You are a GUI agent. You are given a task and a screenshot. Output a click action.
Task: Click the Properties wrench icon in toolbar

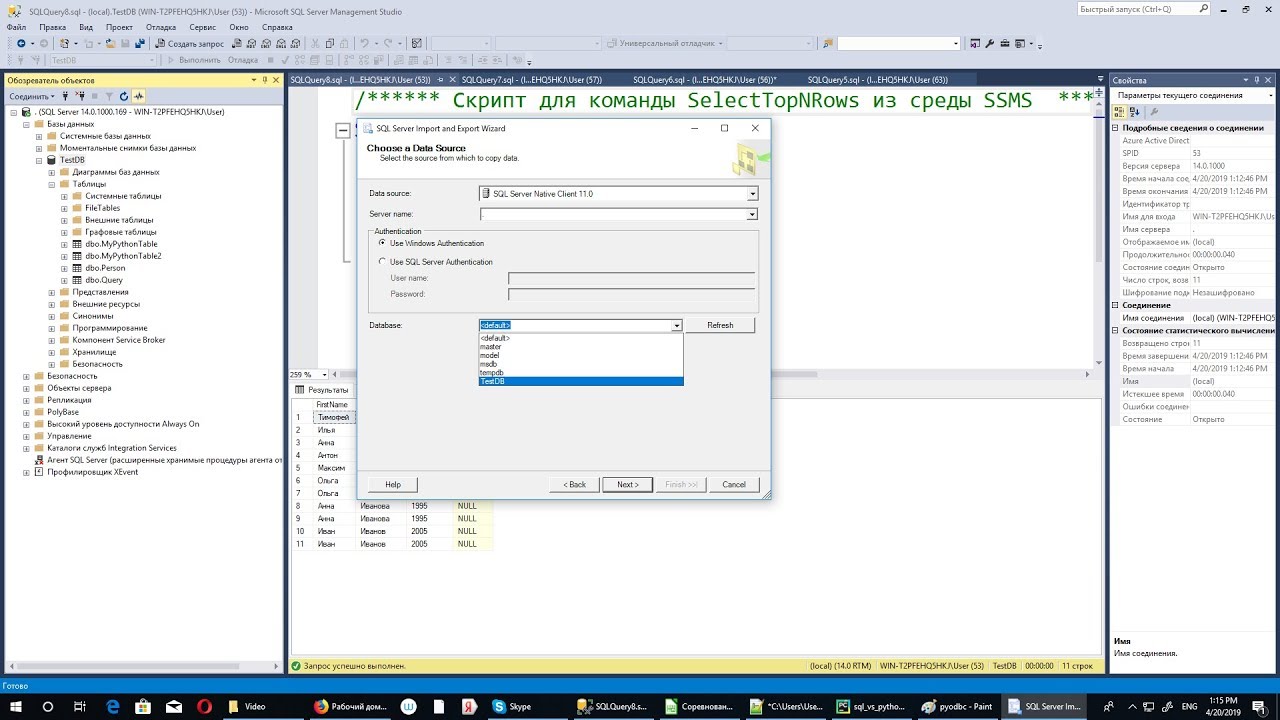[x=990, y=44]
